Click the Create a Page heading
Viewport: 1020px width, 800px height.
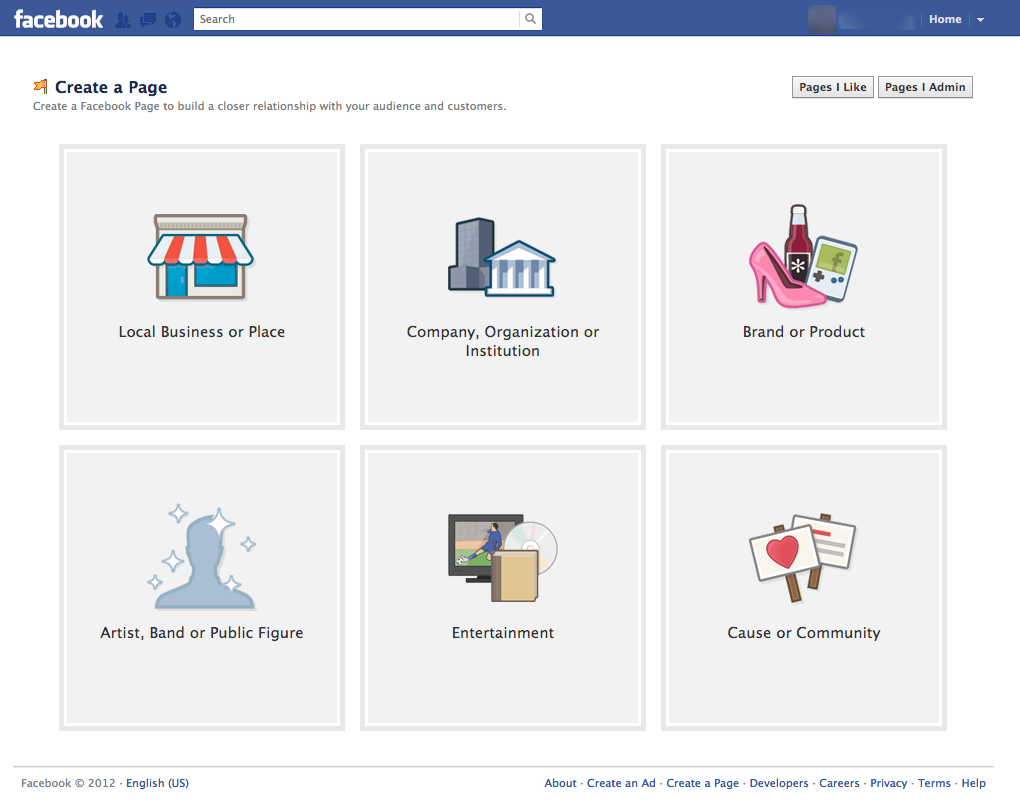tap(111, 87)
